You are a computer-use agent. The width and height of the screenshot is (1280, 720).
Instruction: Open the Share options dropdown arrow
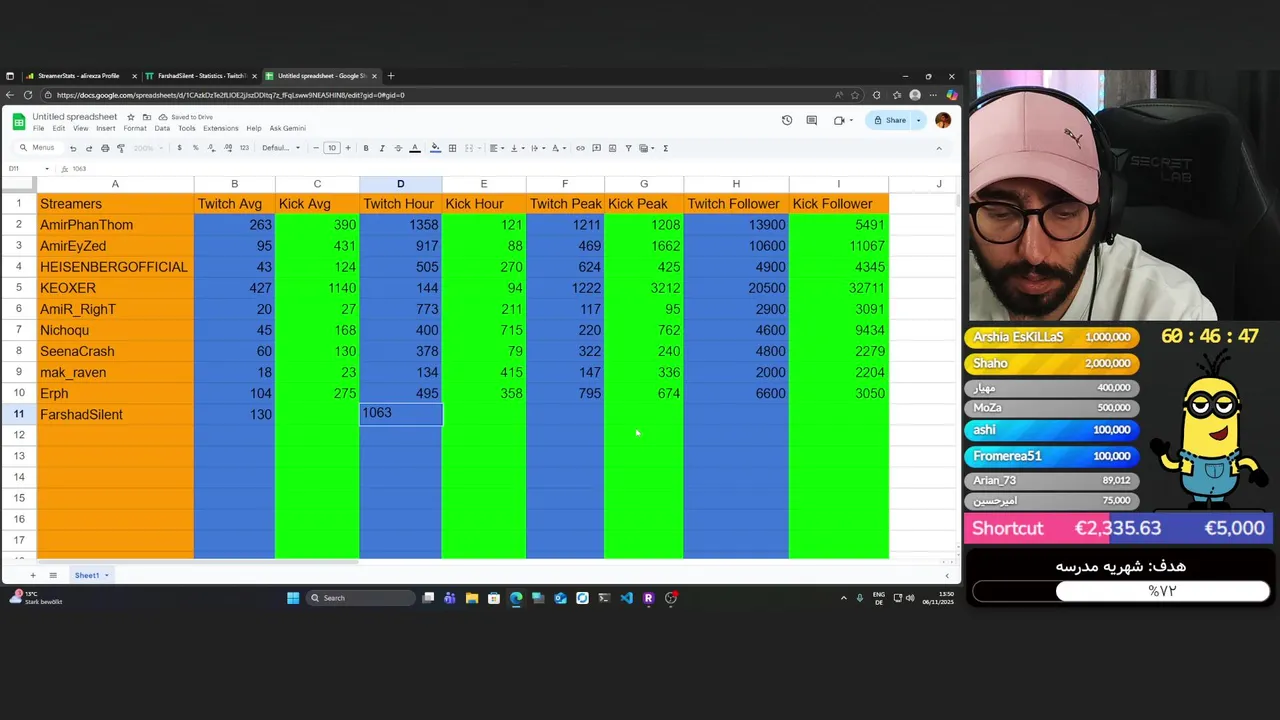[918, 120]
